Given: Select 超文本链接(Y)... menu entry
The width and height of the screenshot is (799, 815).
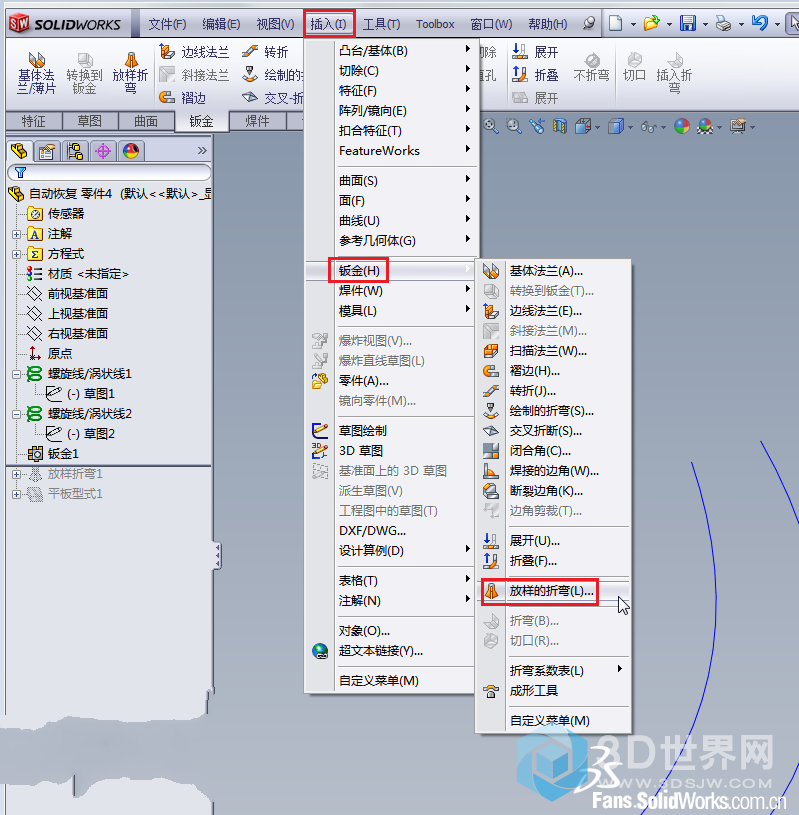Looking at the screenshot, I should coord(391,651).
